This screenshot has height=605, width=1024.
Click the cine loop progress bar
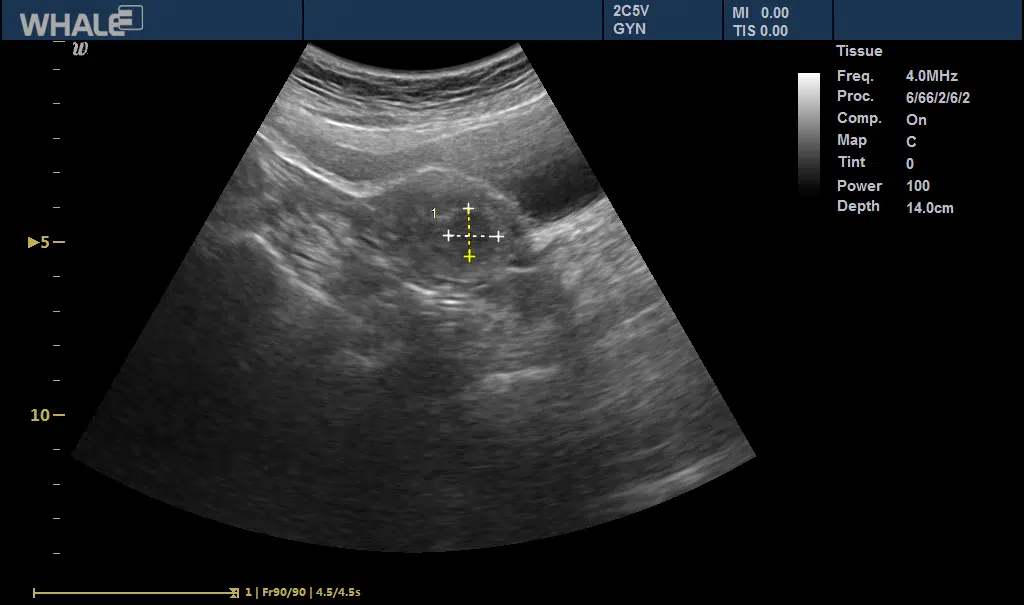coord(135,592)
